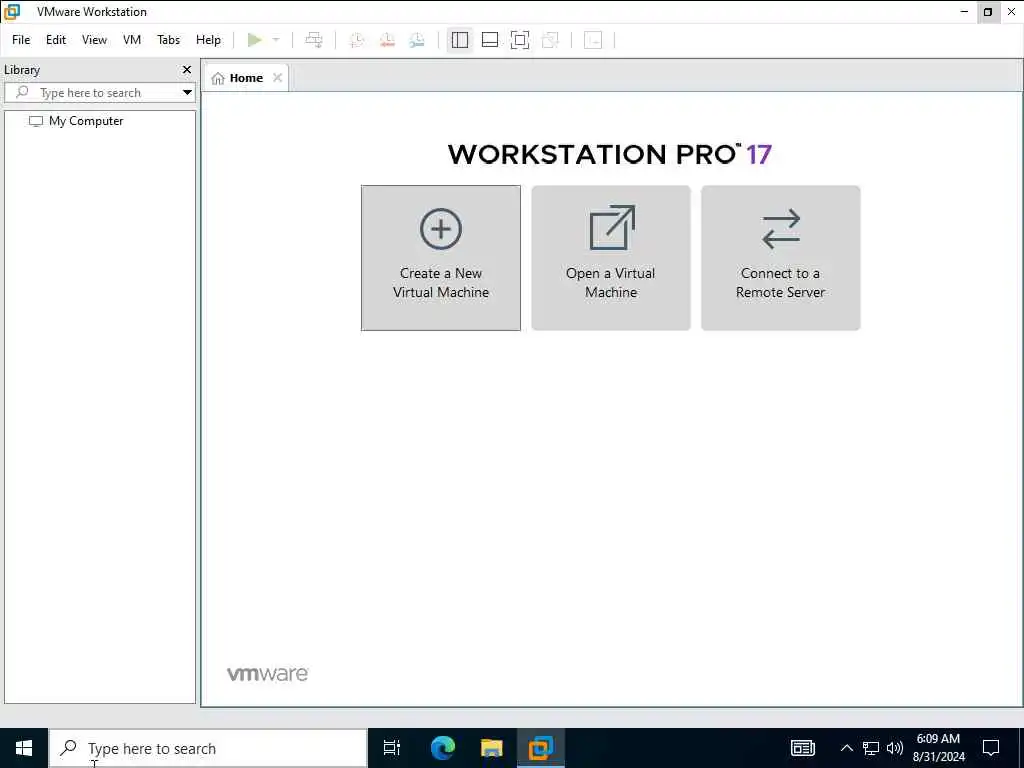Click the console view toolbar icon
The height and width of the screenshot is (768, 1024).
(x=593, y=40)
